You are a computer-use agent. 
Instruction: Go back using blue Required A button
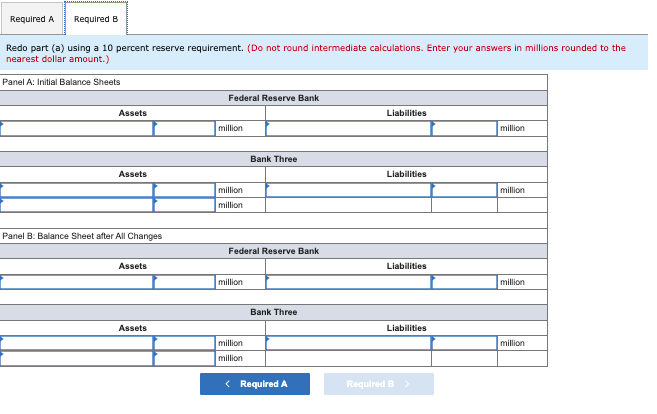pyautogui.click(x=255, y=384)
